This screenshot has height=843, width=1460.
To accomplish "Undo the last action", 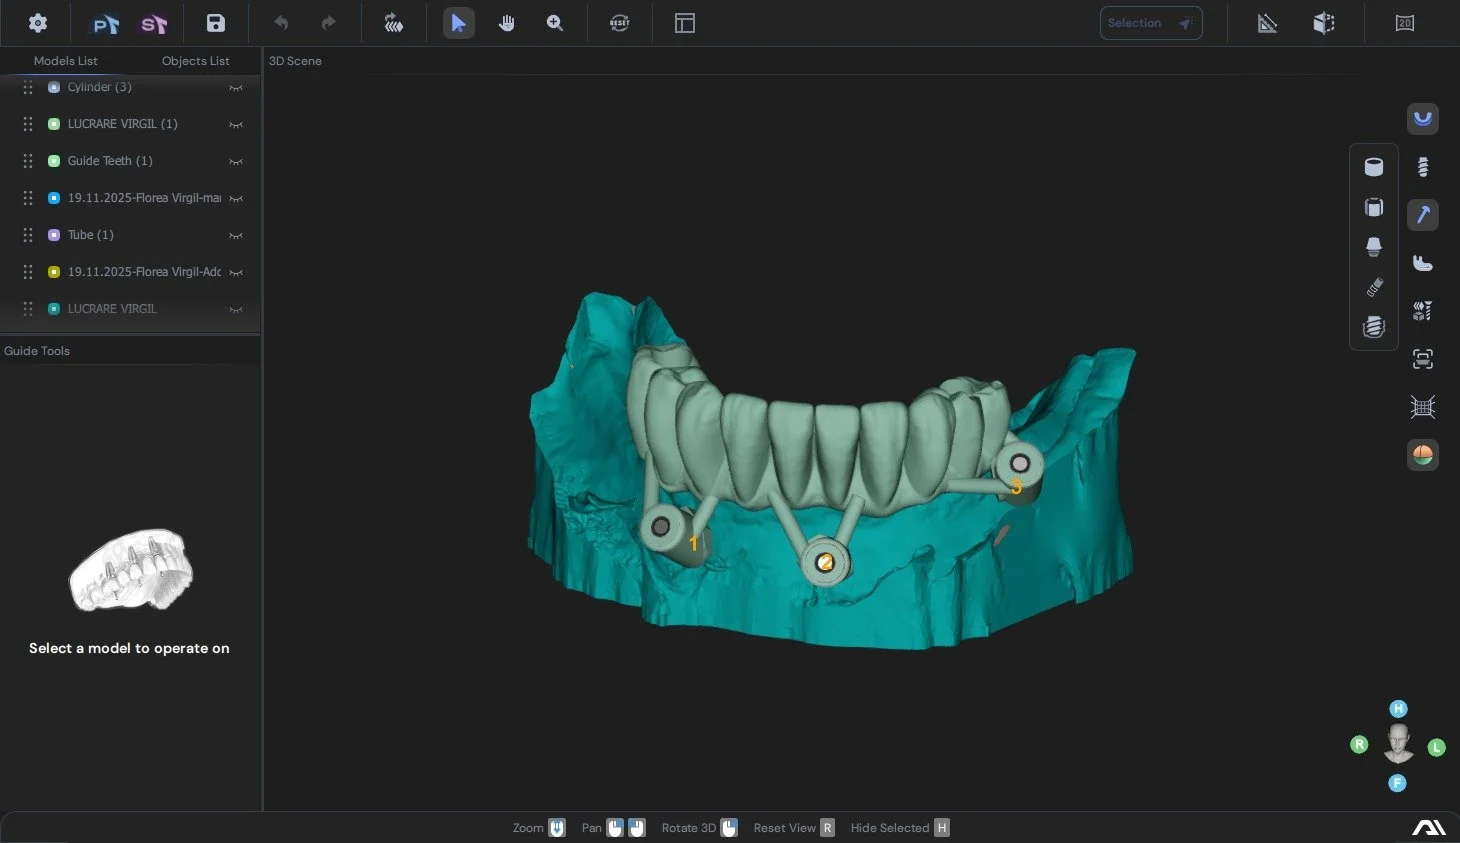I will tap(281, 23).
